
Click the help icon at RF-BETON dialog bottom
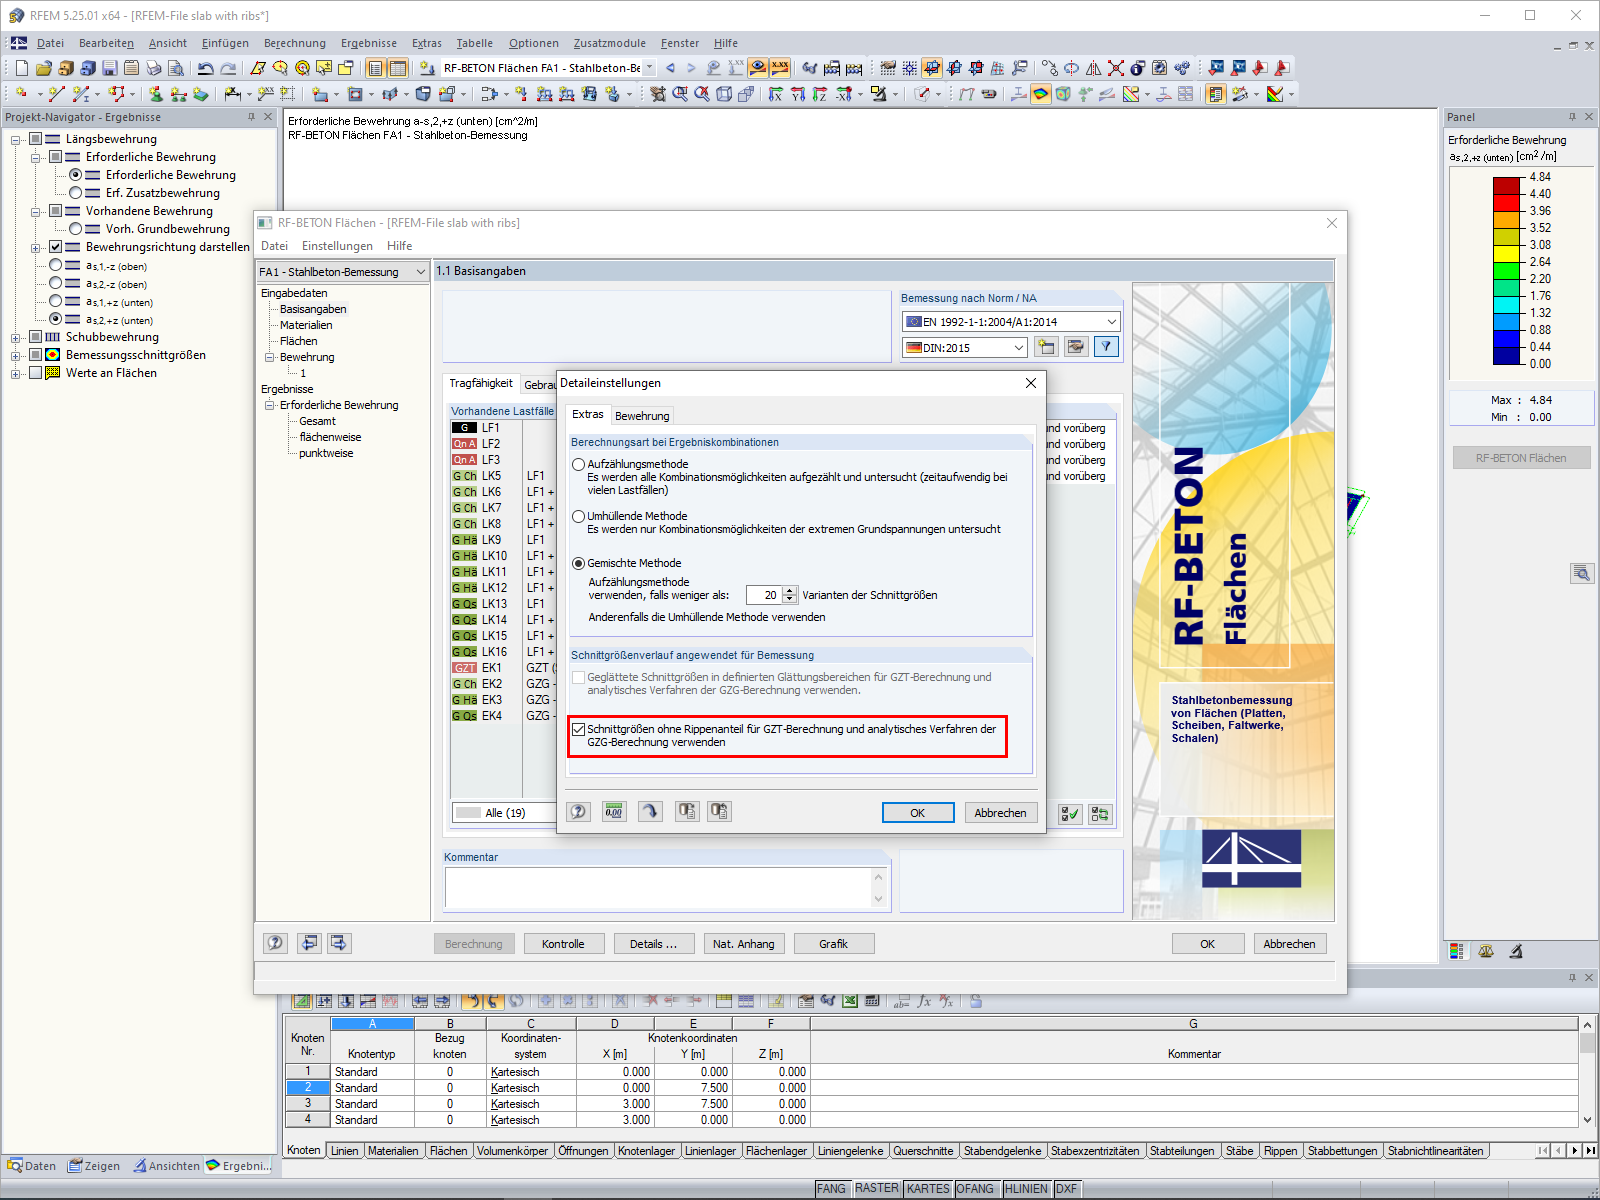275,943
